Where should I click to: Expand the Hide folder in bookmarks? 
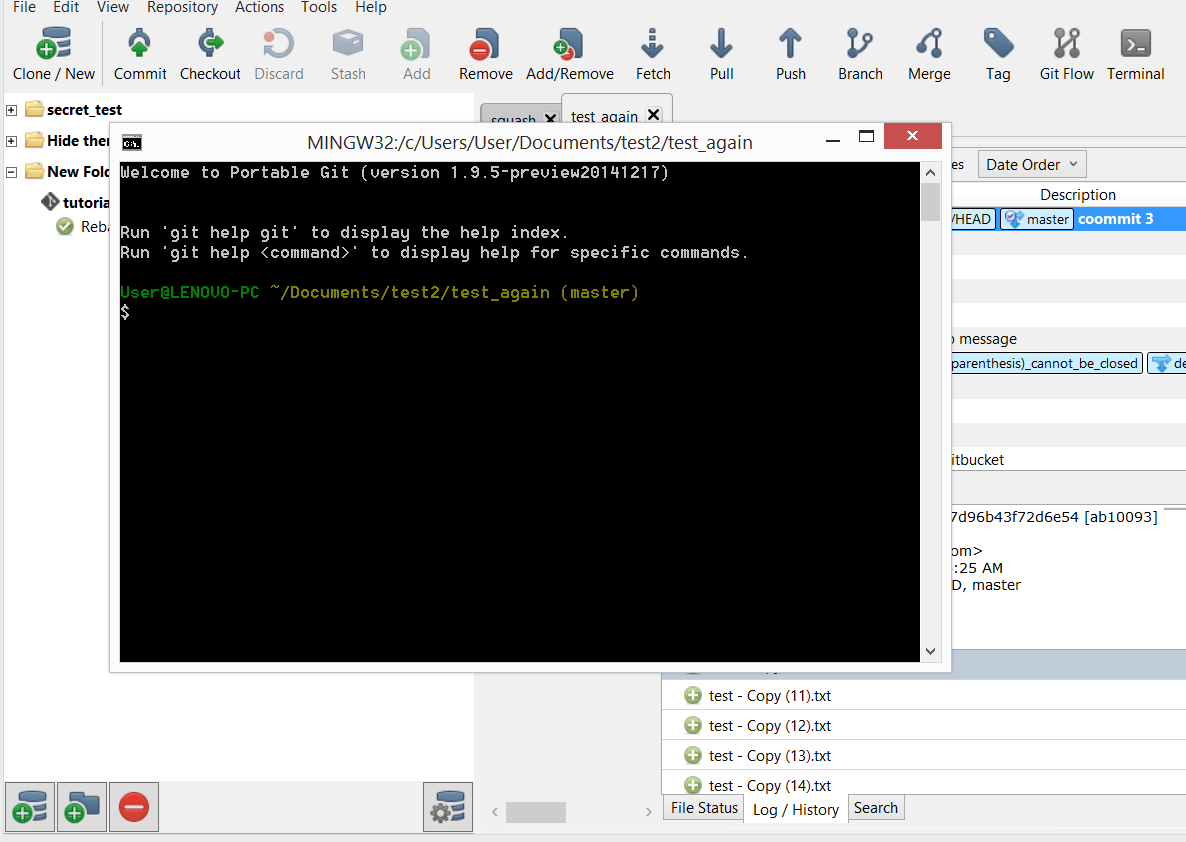(11, 141)
